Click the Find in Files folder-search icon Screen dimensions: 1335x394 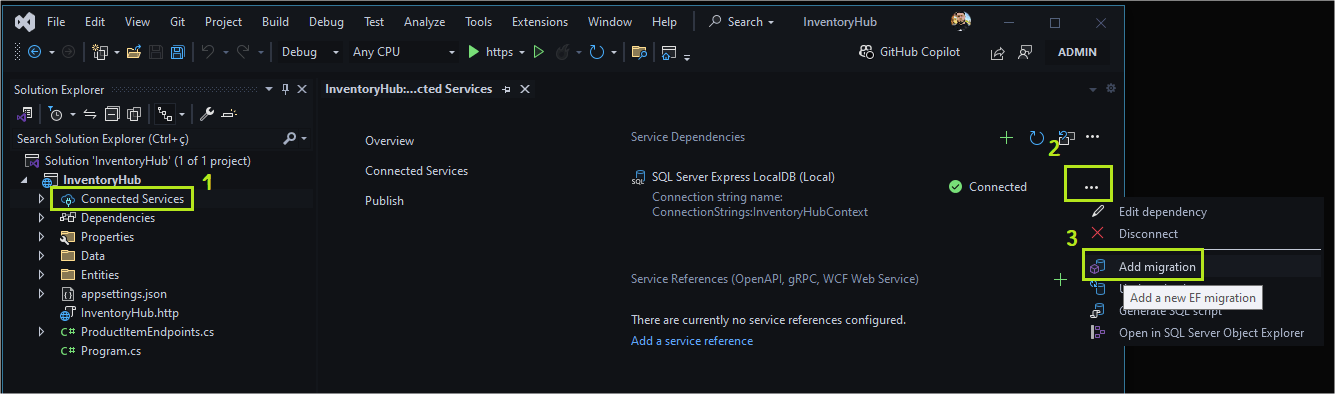[639, 52]
